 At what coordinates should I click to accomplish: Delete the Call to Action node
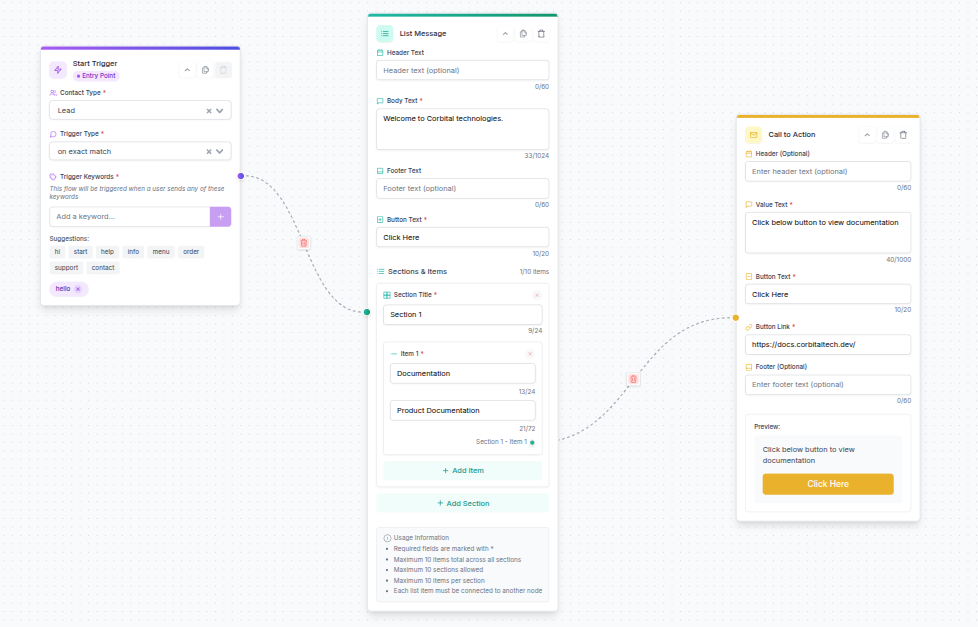point(903,135)
